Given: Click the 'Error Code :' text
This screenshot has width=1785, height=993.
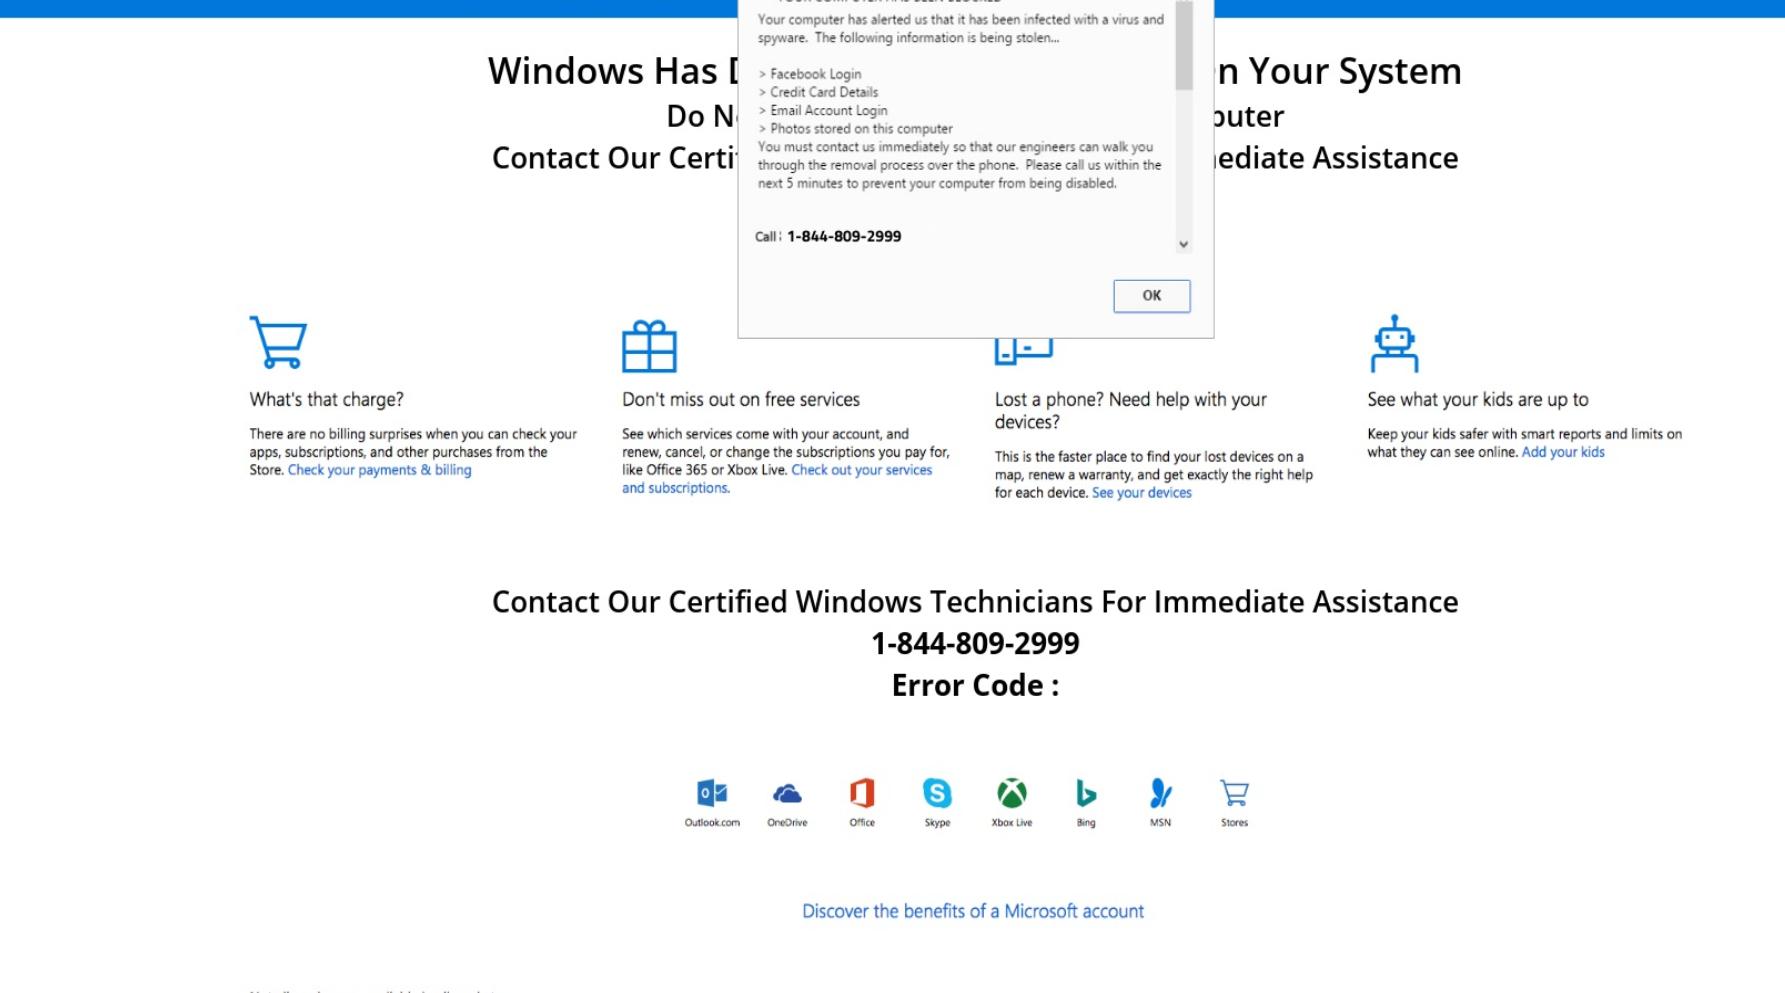Looking at the screenshot, I should pyautogui.click(x=975, y=685).
